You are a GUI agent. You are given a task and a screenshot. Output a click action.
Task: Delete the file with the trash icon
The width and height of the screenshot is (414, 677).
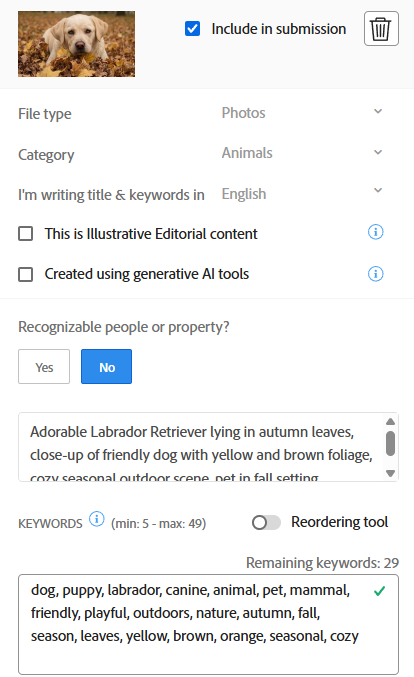(x=381, y=28)
